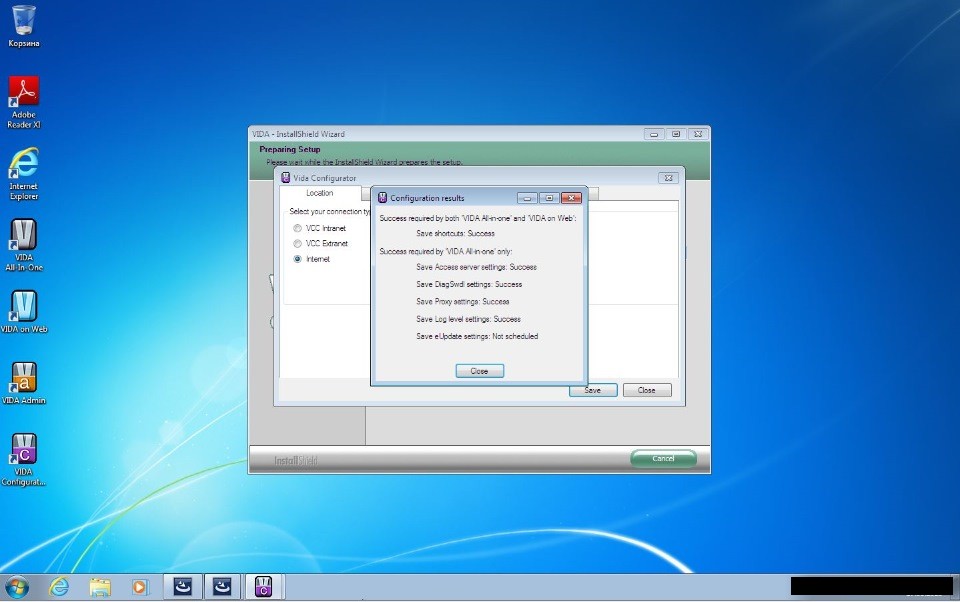Open Windows Media Player from the taskbar
The height and width of the screenshot is (602, 960).
[140, 587]
